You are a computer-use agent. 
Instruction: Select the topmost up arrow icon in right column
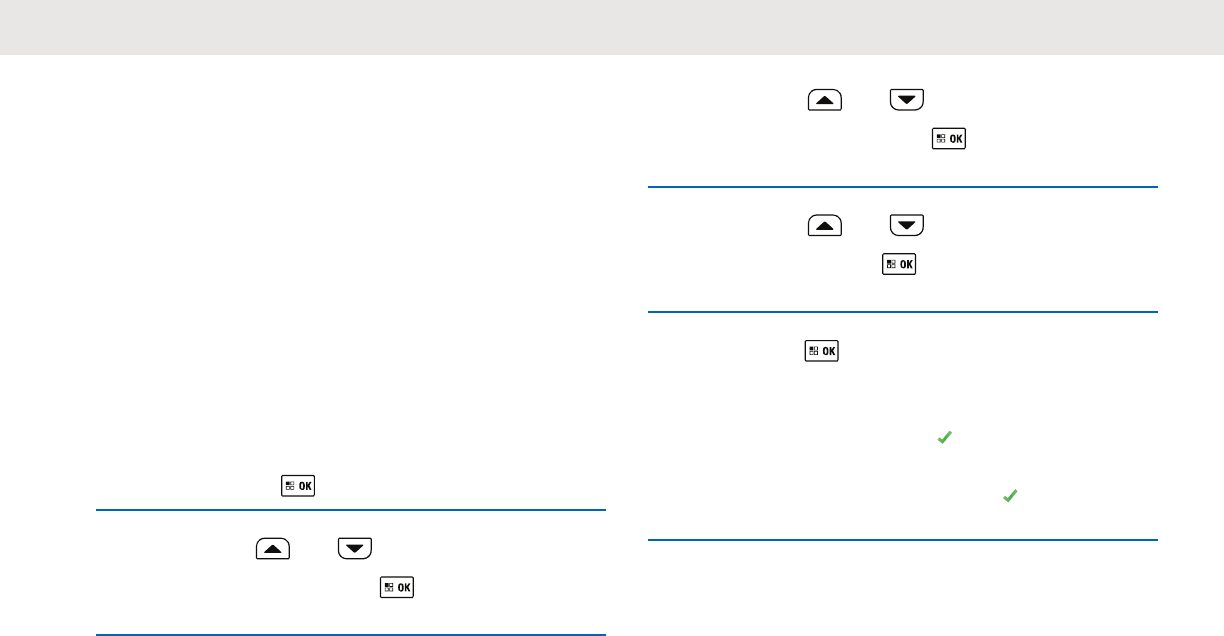click(x=825, y=100)
